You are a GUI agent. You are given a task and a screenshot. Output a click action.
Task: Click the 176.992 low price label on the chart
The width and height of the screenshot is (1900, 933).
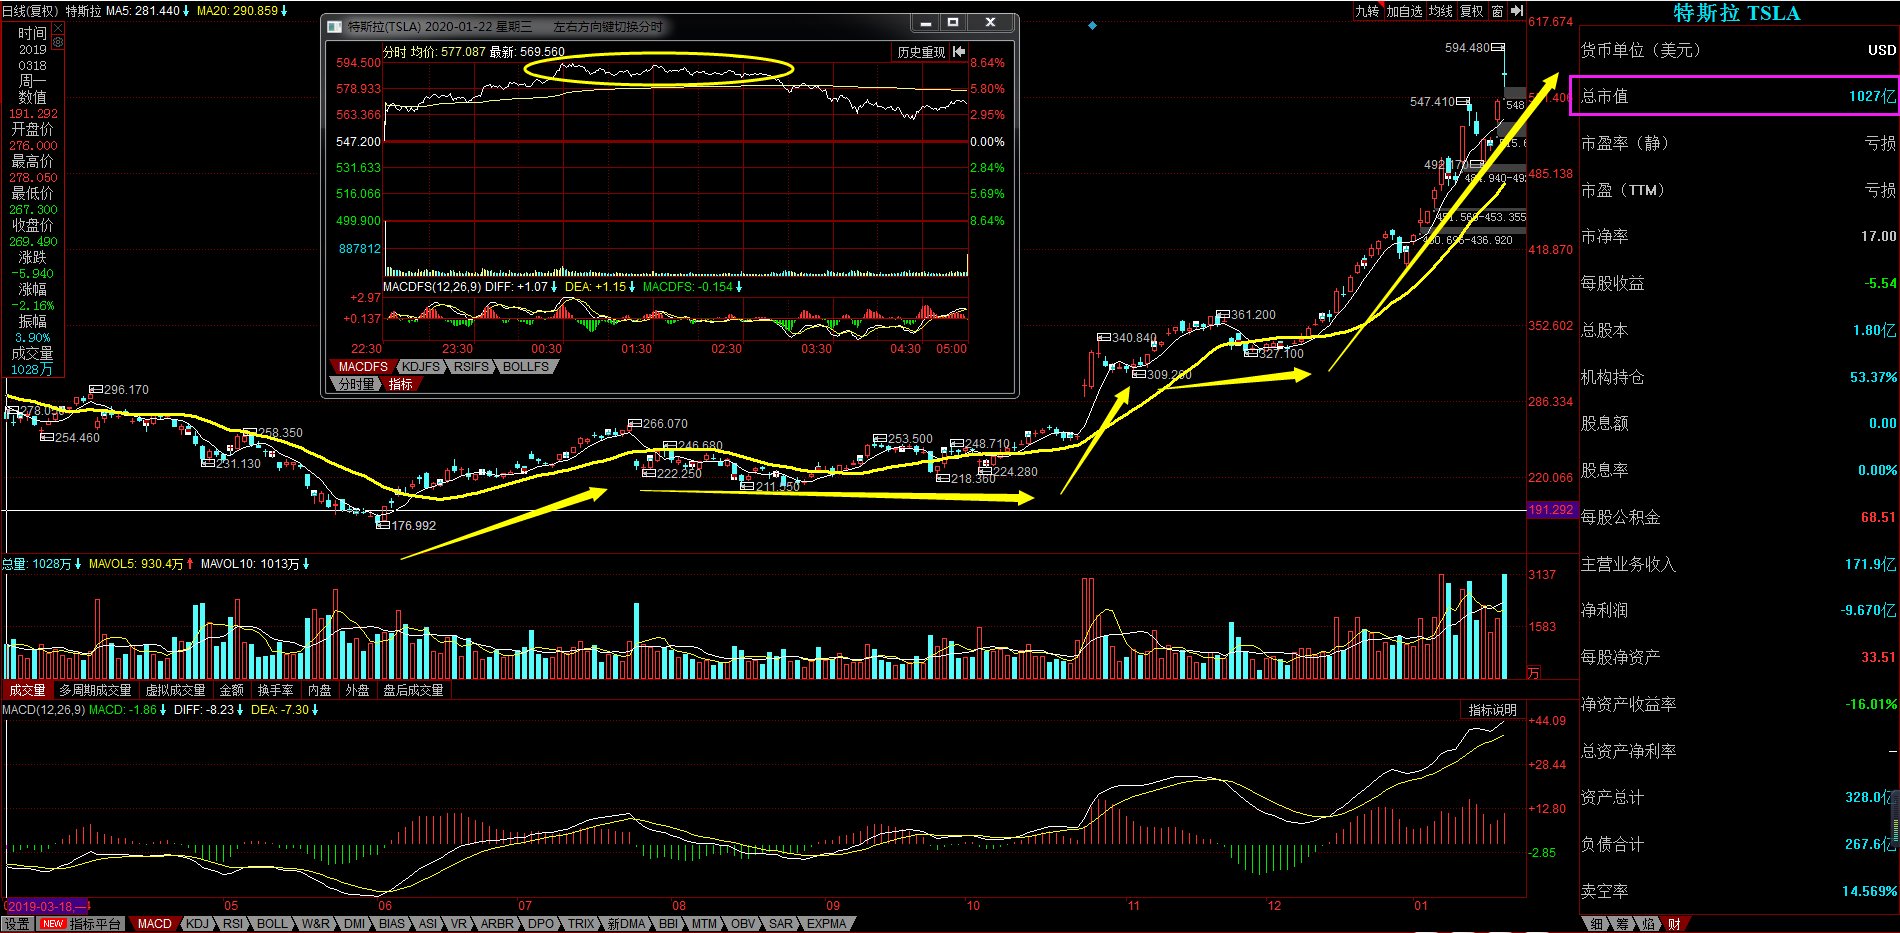pos(413,525)
